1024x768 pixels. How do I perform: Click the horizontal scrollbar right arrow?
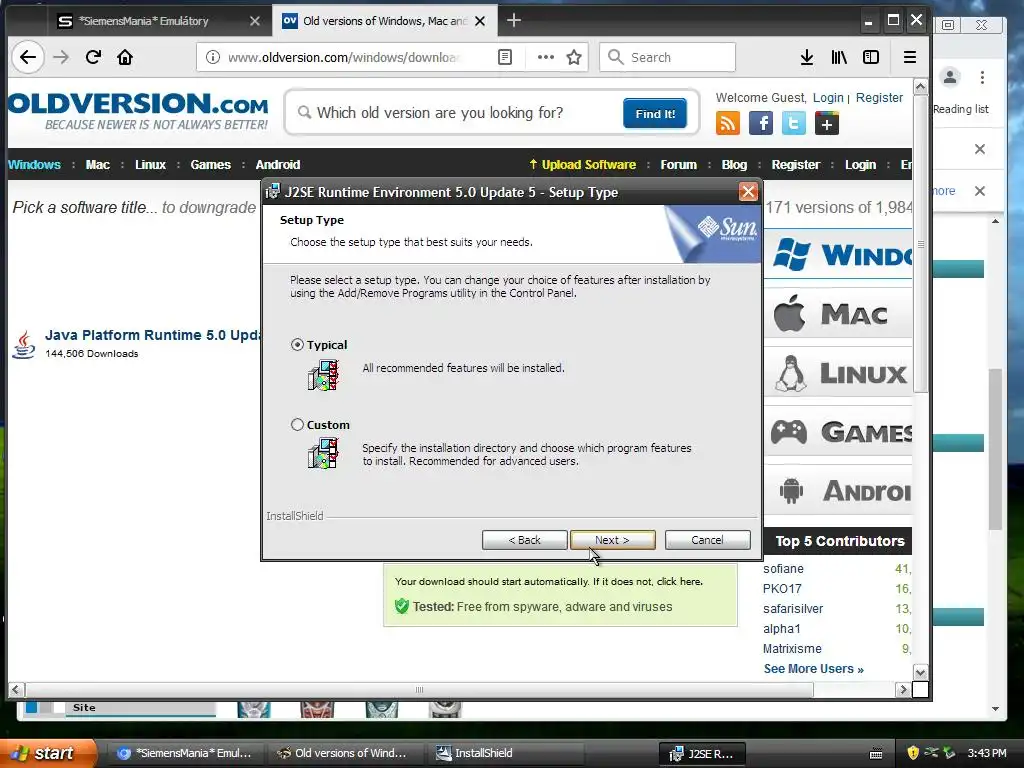coord(903,690)
